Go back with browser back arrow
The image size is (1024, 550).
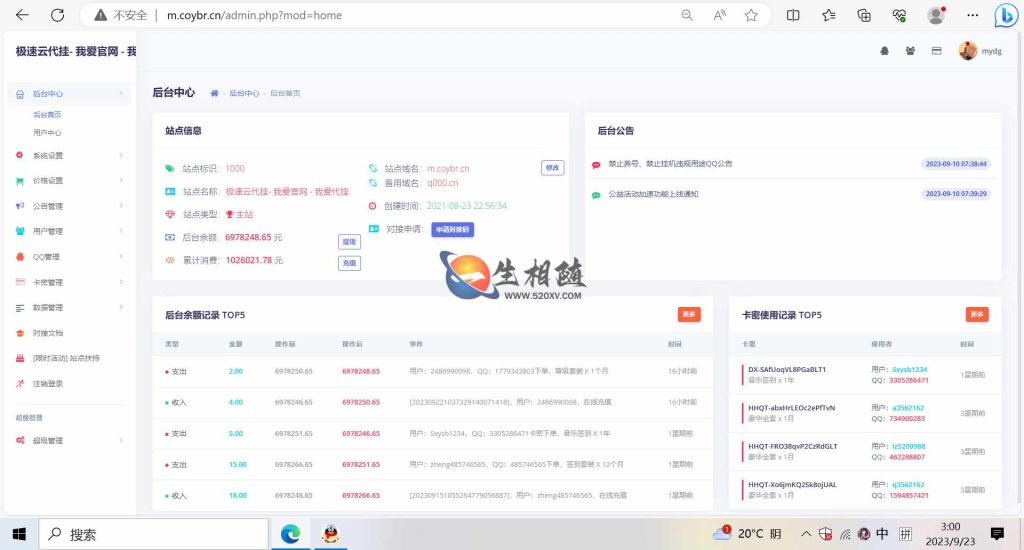22,15
